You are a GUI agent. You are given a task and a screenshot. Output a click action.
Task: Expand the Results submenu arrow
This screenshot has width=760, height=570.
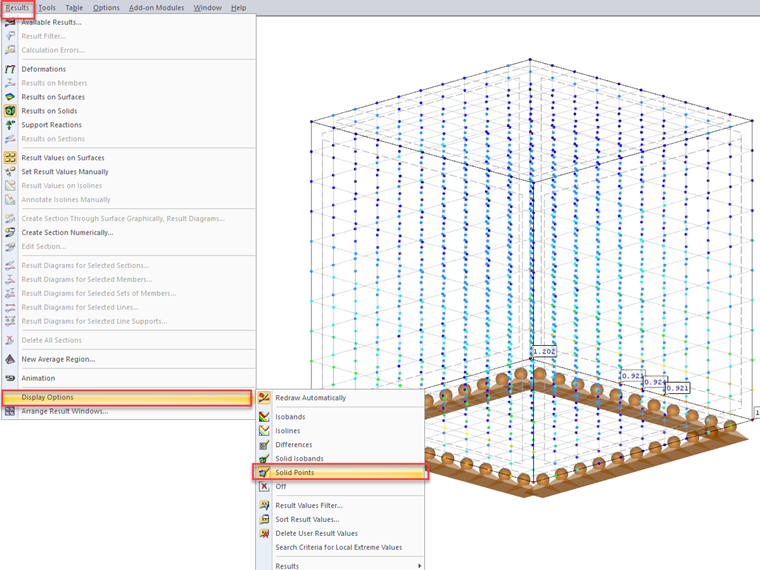pos(420,566)
